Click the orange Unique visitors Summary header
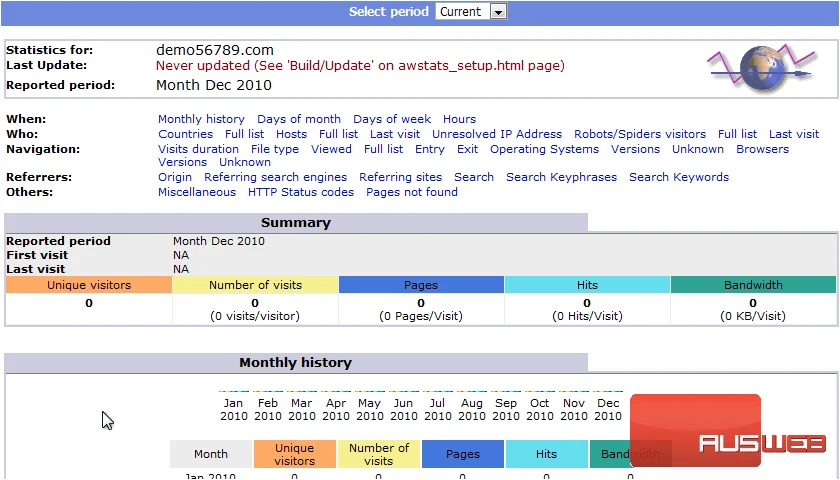The height and width of the screenshot is (480, 840). [x=89, y=285]
